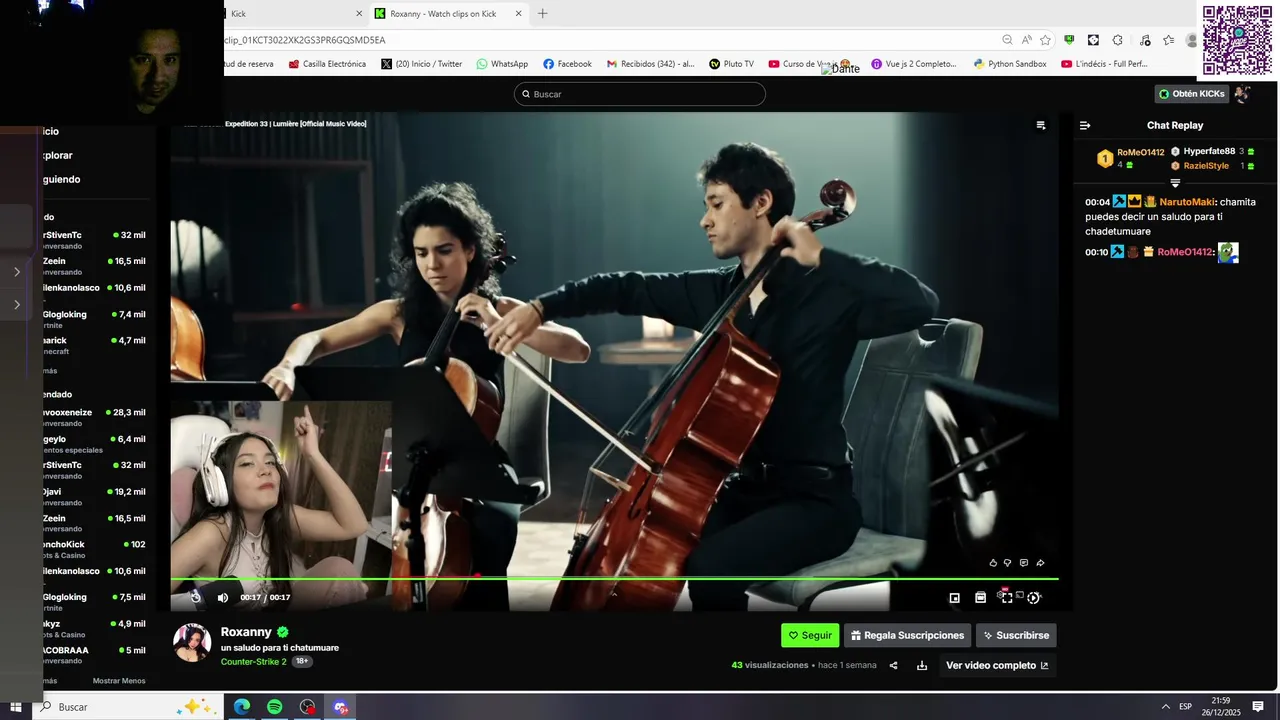The height and width of the screenshot is (720, 1280).
Task: Add this page to favorites with star icon
Action: click(x=1045, y=40)
